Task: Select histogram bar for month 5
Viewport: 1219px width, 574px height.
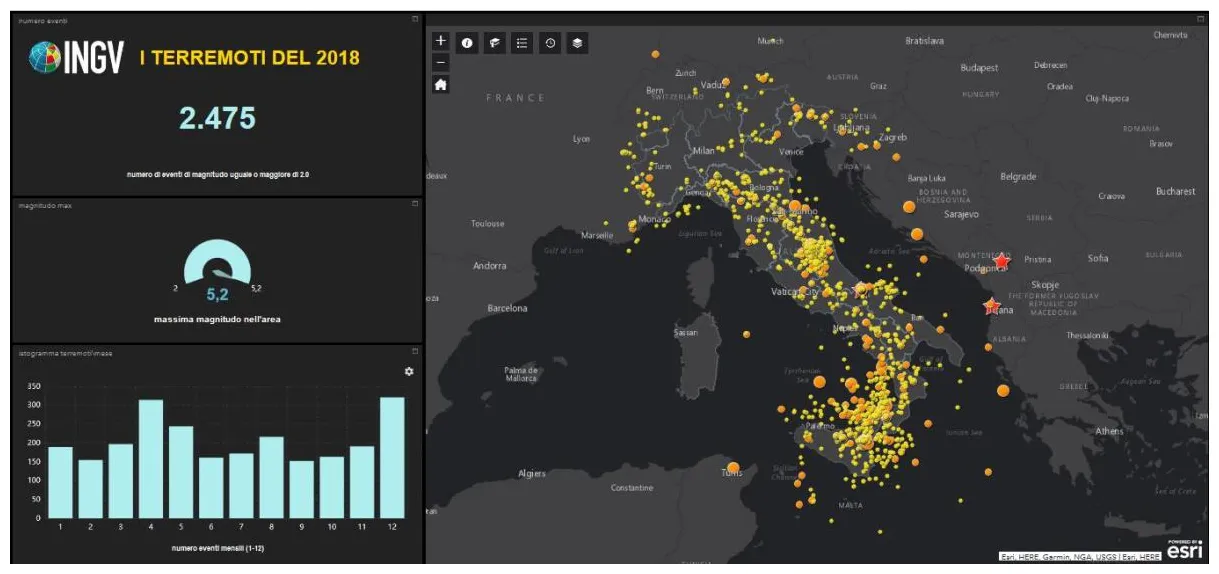Action: click(x=181, y=472)
